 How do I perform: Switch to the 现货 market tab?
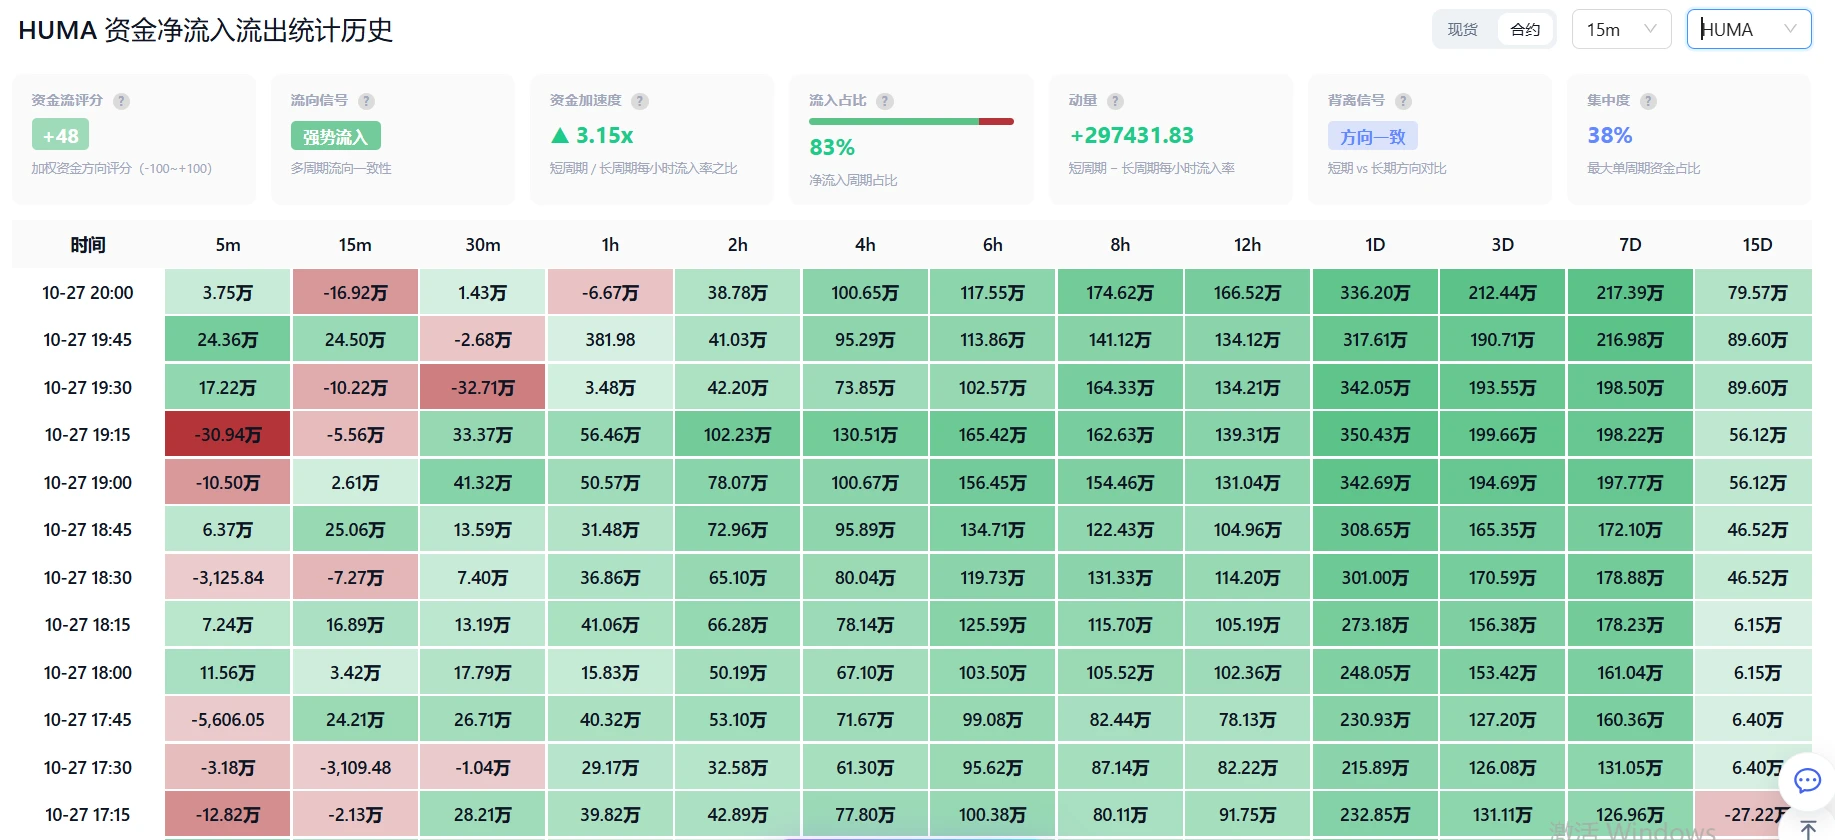[x=1463, y=30]
